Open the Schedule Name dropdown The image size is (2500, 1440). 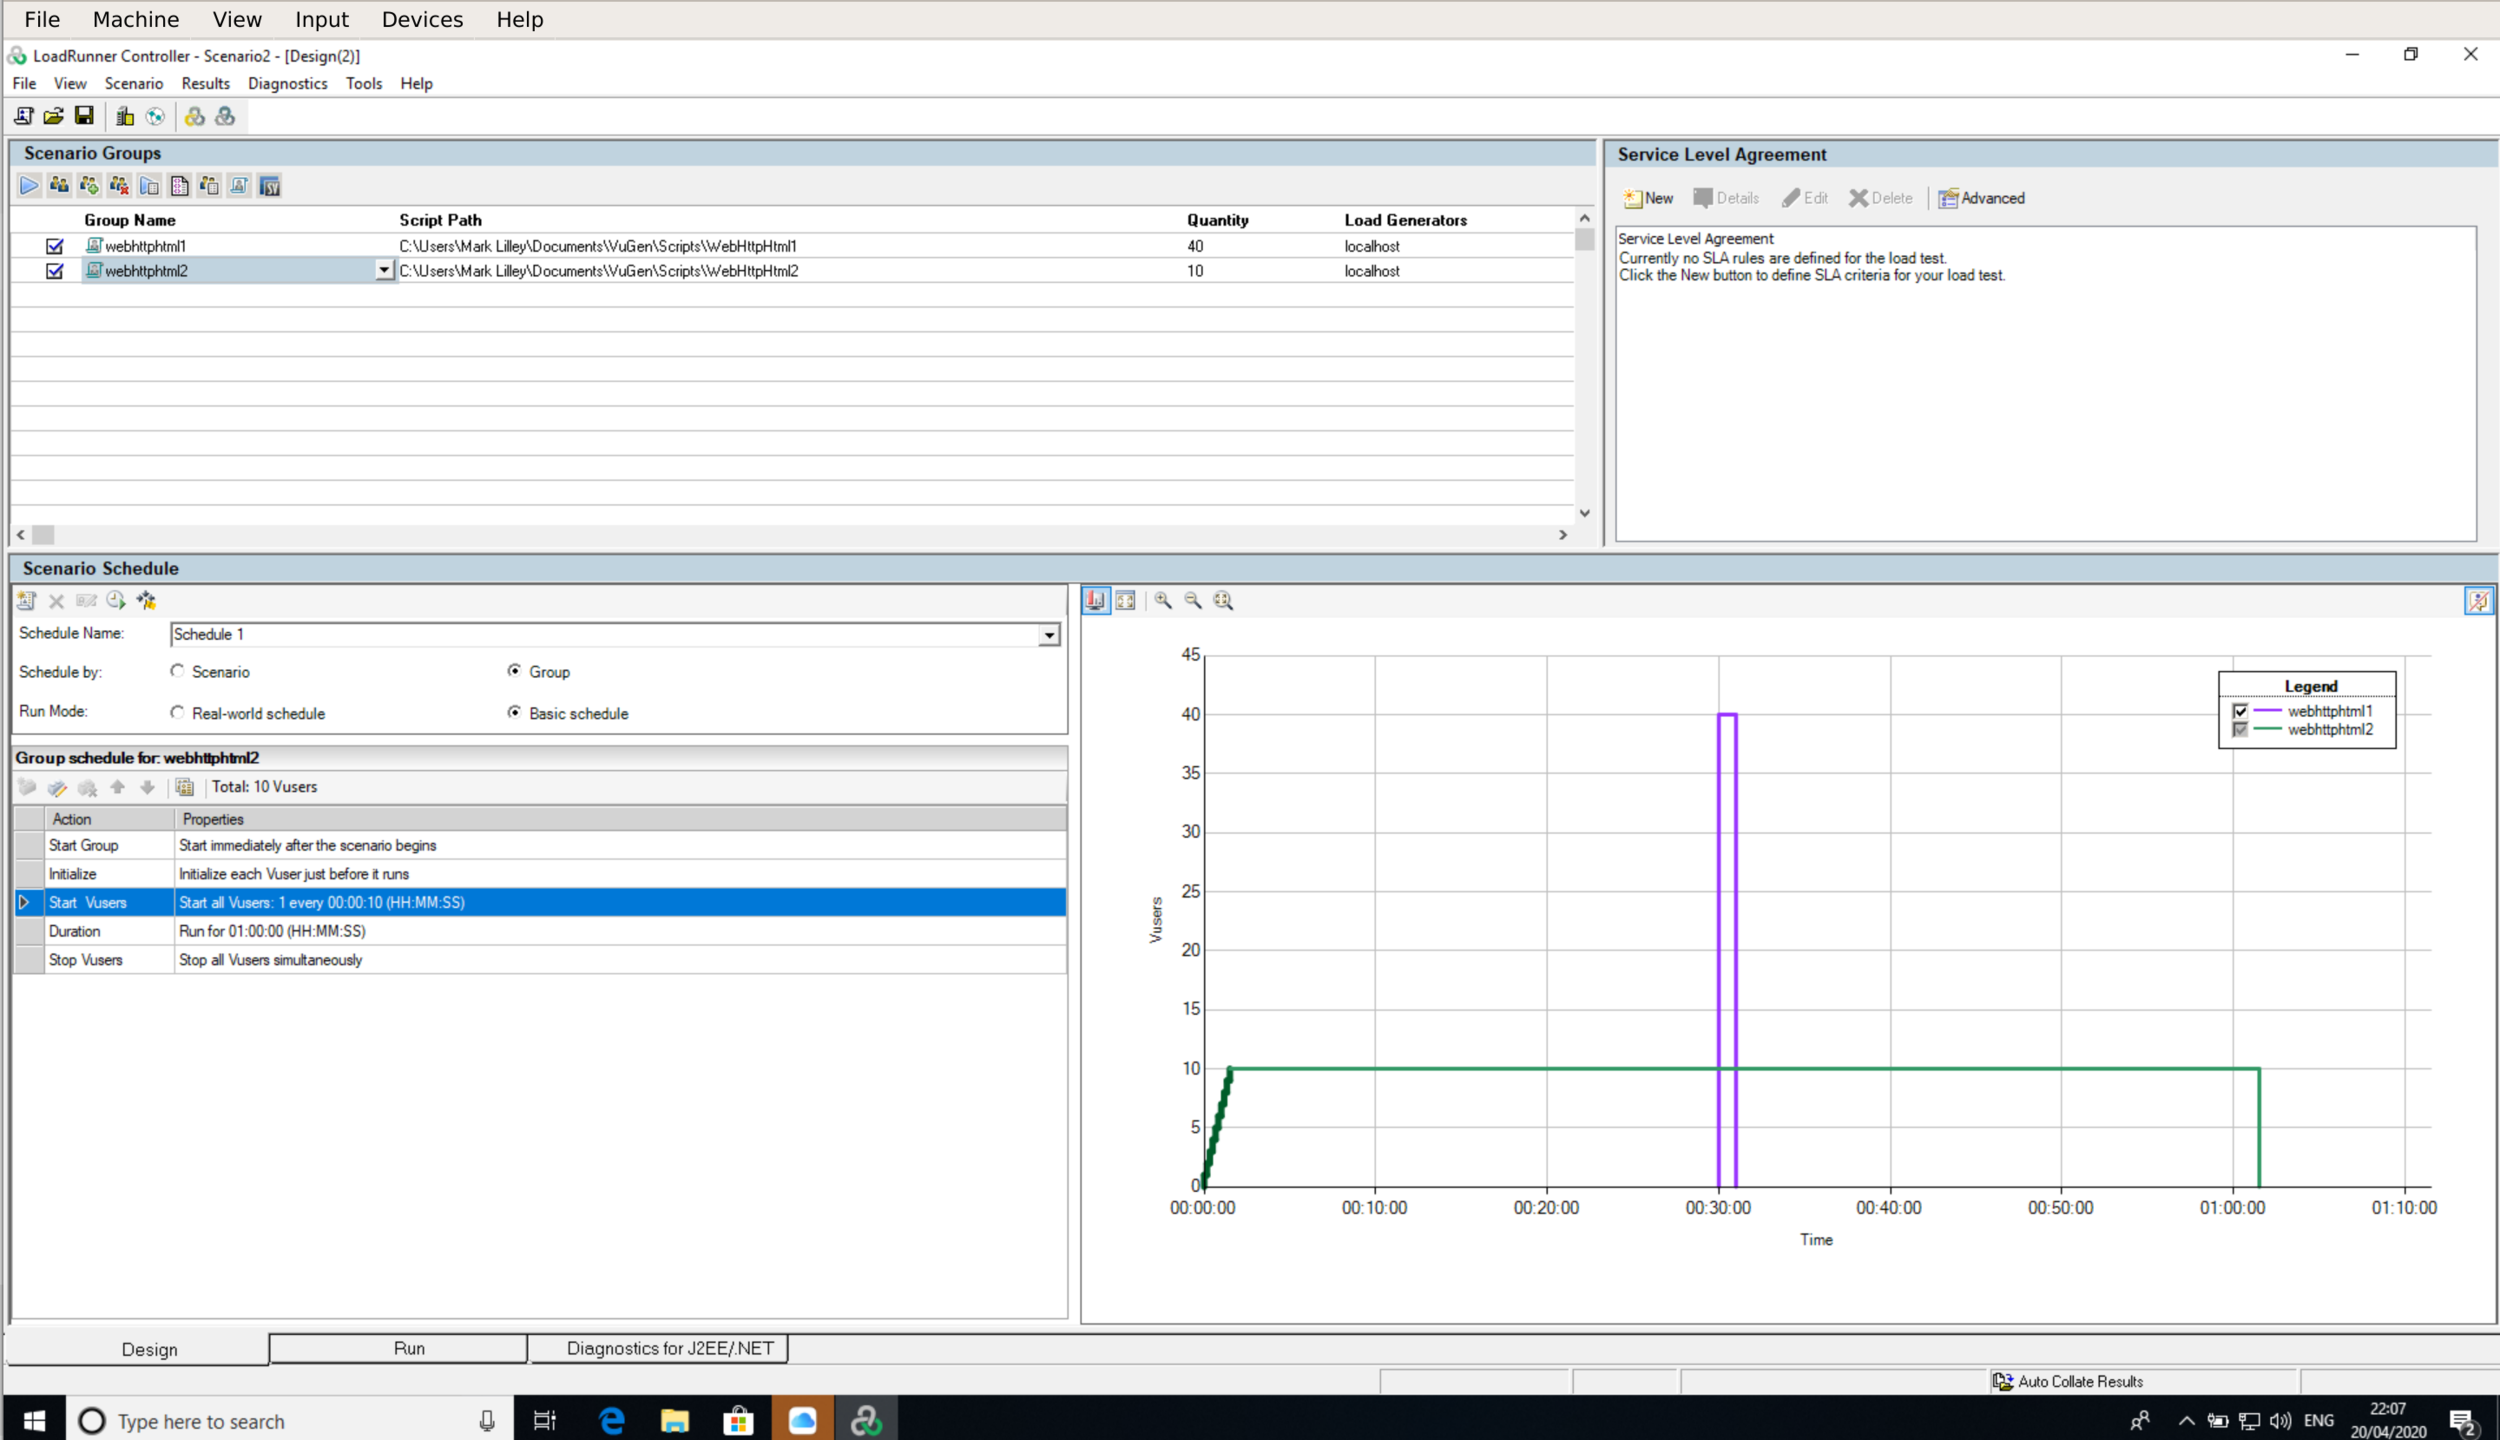click(x=1048, y=634)
